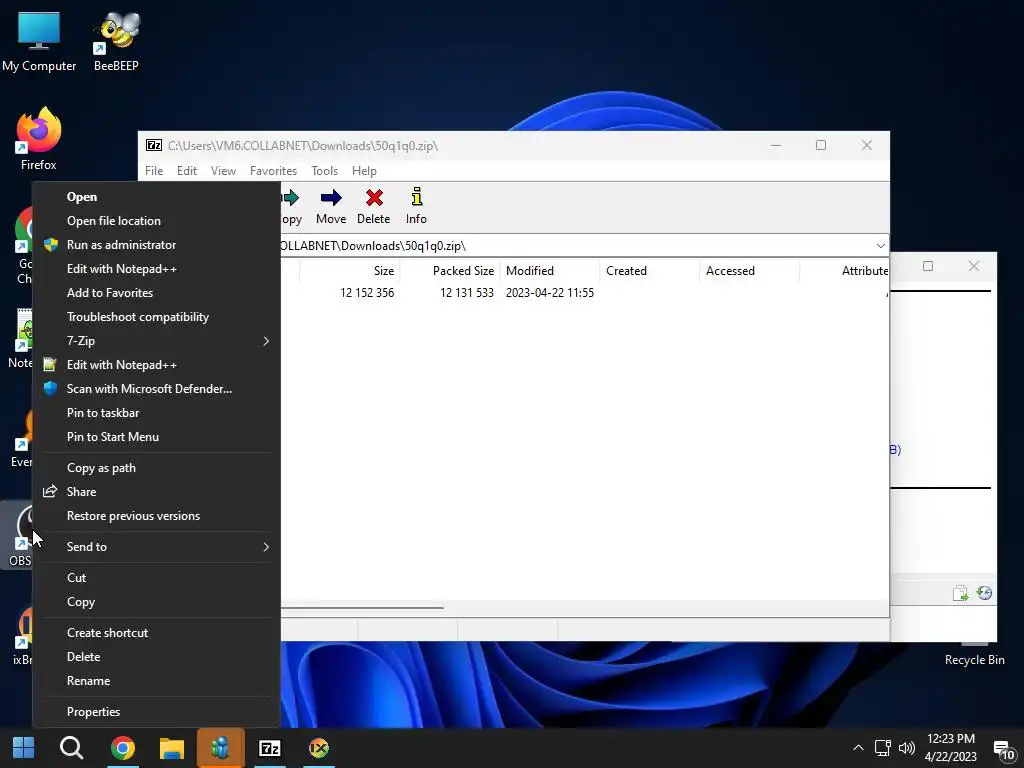Open Properties from the context menu

point(157,712)
